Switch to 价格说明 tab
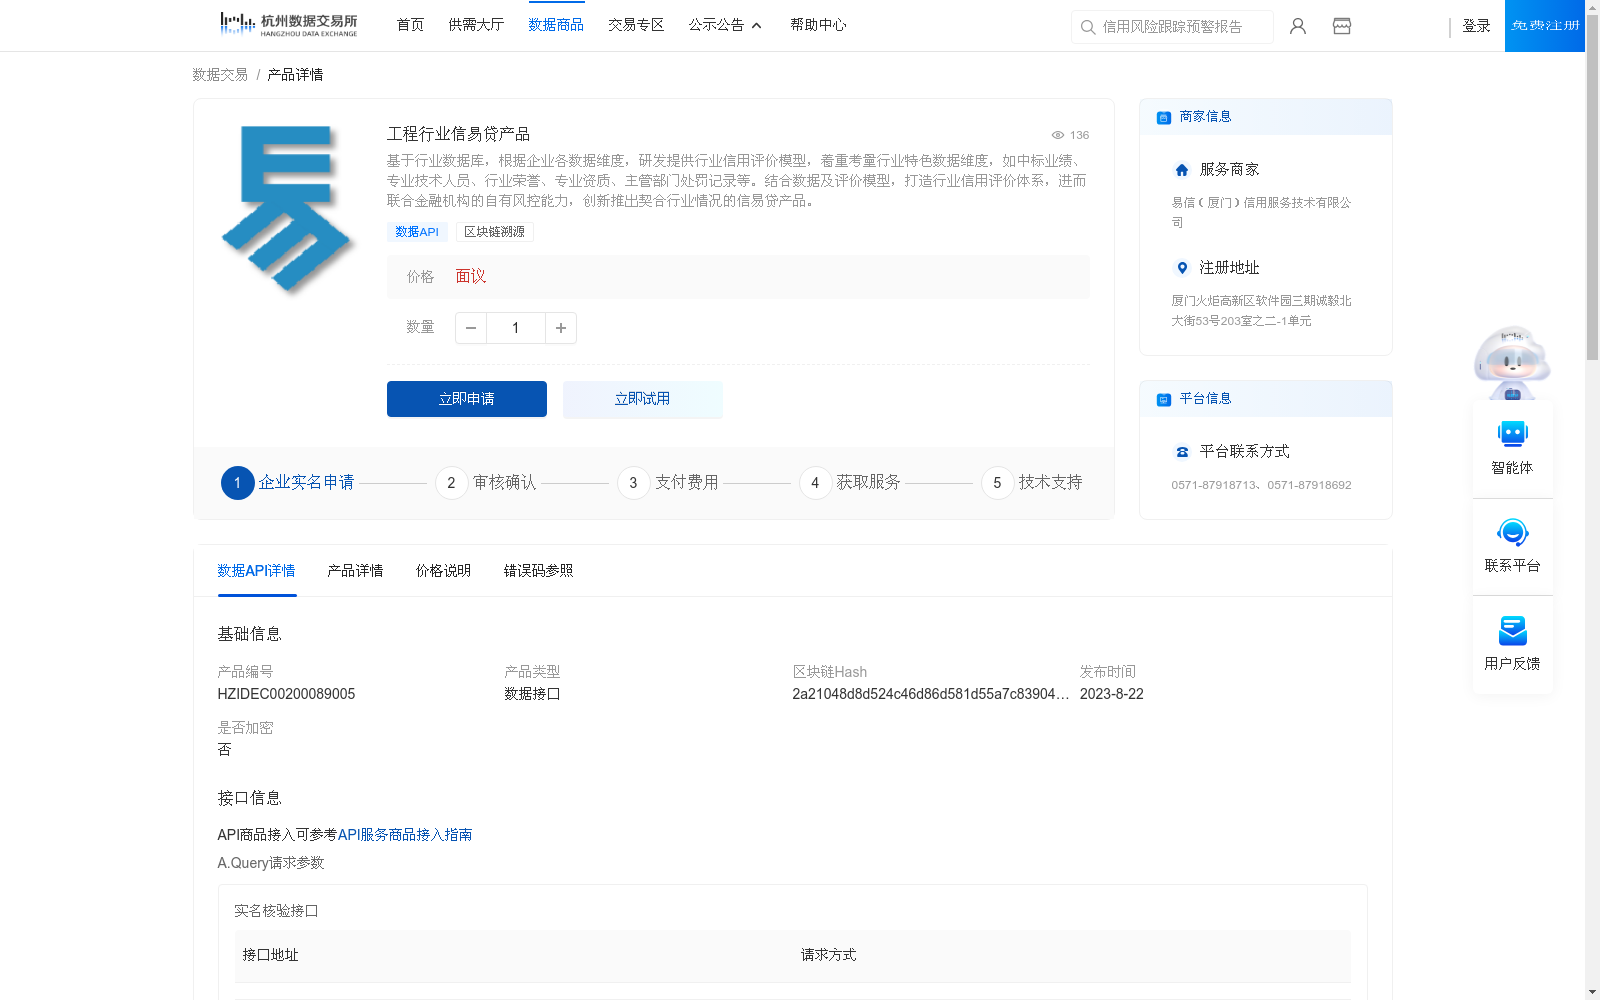This screenshot has width=1600, height=1000. pyautogui.click(x=443, y=571)
